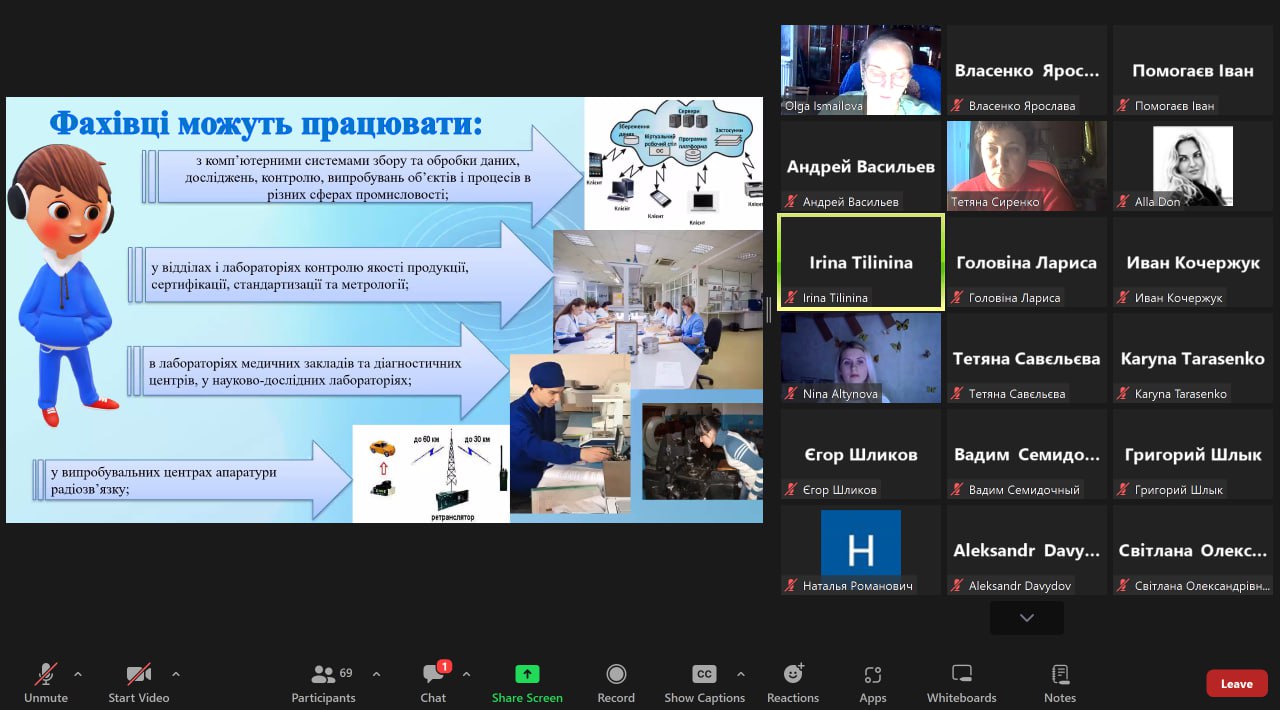Open the Participants panel
Image resolution: width=1280 pixels, height=710 pixels.
coord(323,683)
